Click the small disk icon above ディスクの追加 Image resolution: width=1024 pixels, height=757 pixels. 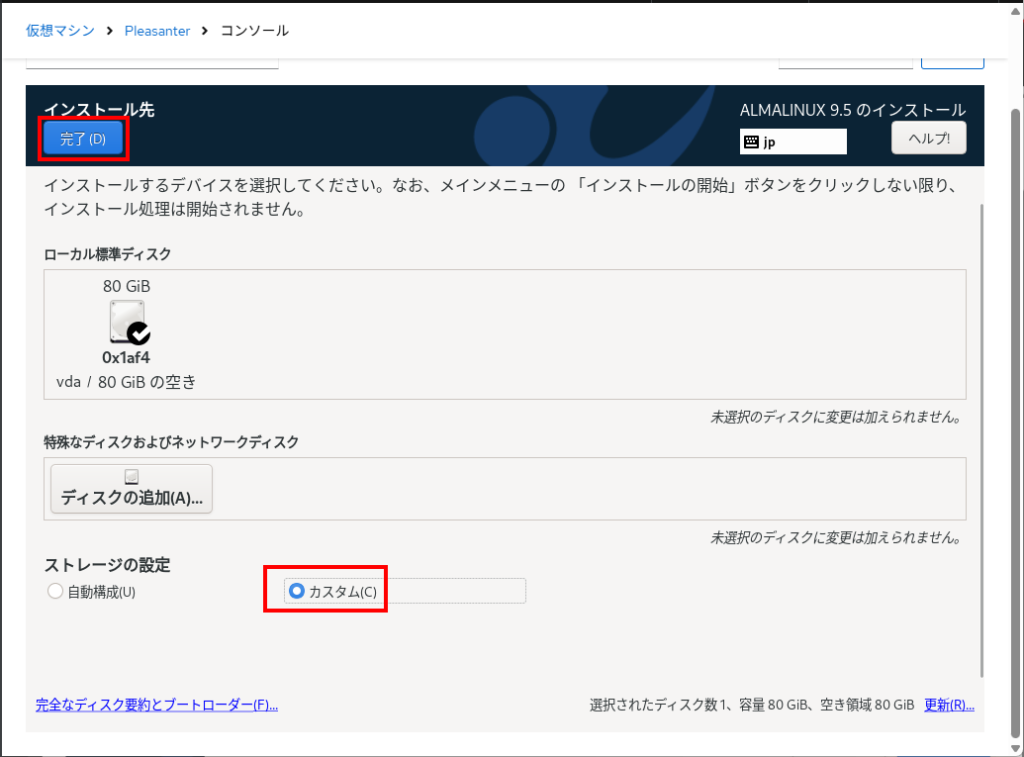click(131, 476)
